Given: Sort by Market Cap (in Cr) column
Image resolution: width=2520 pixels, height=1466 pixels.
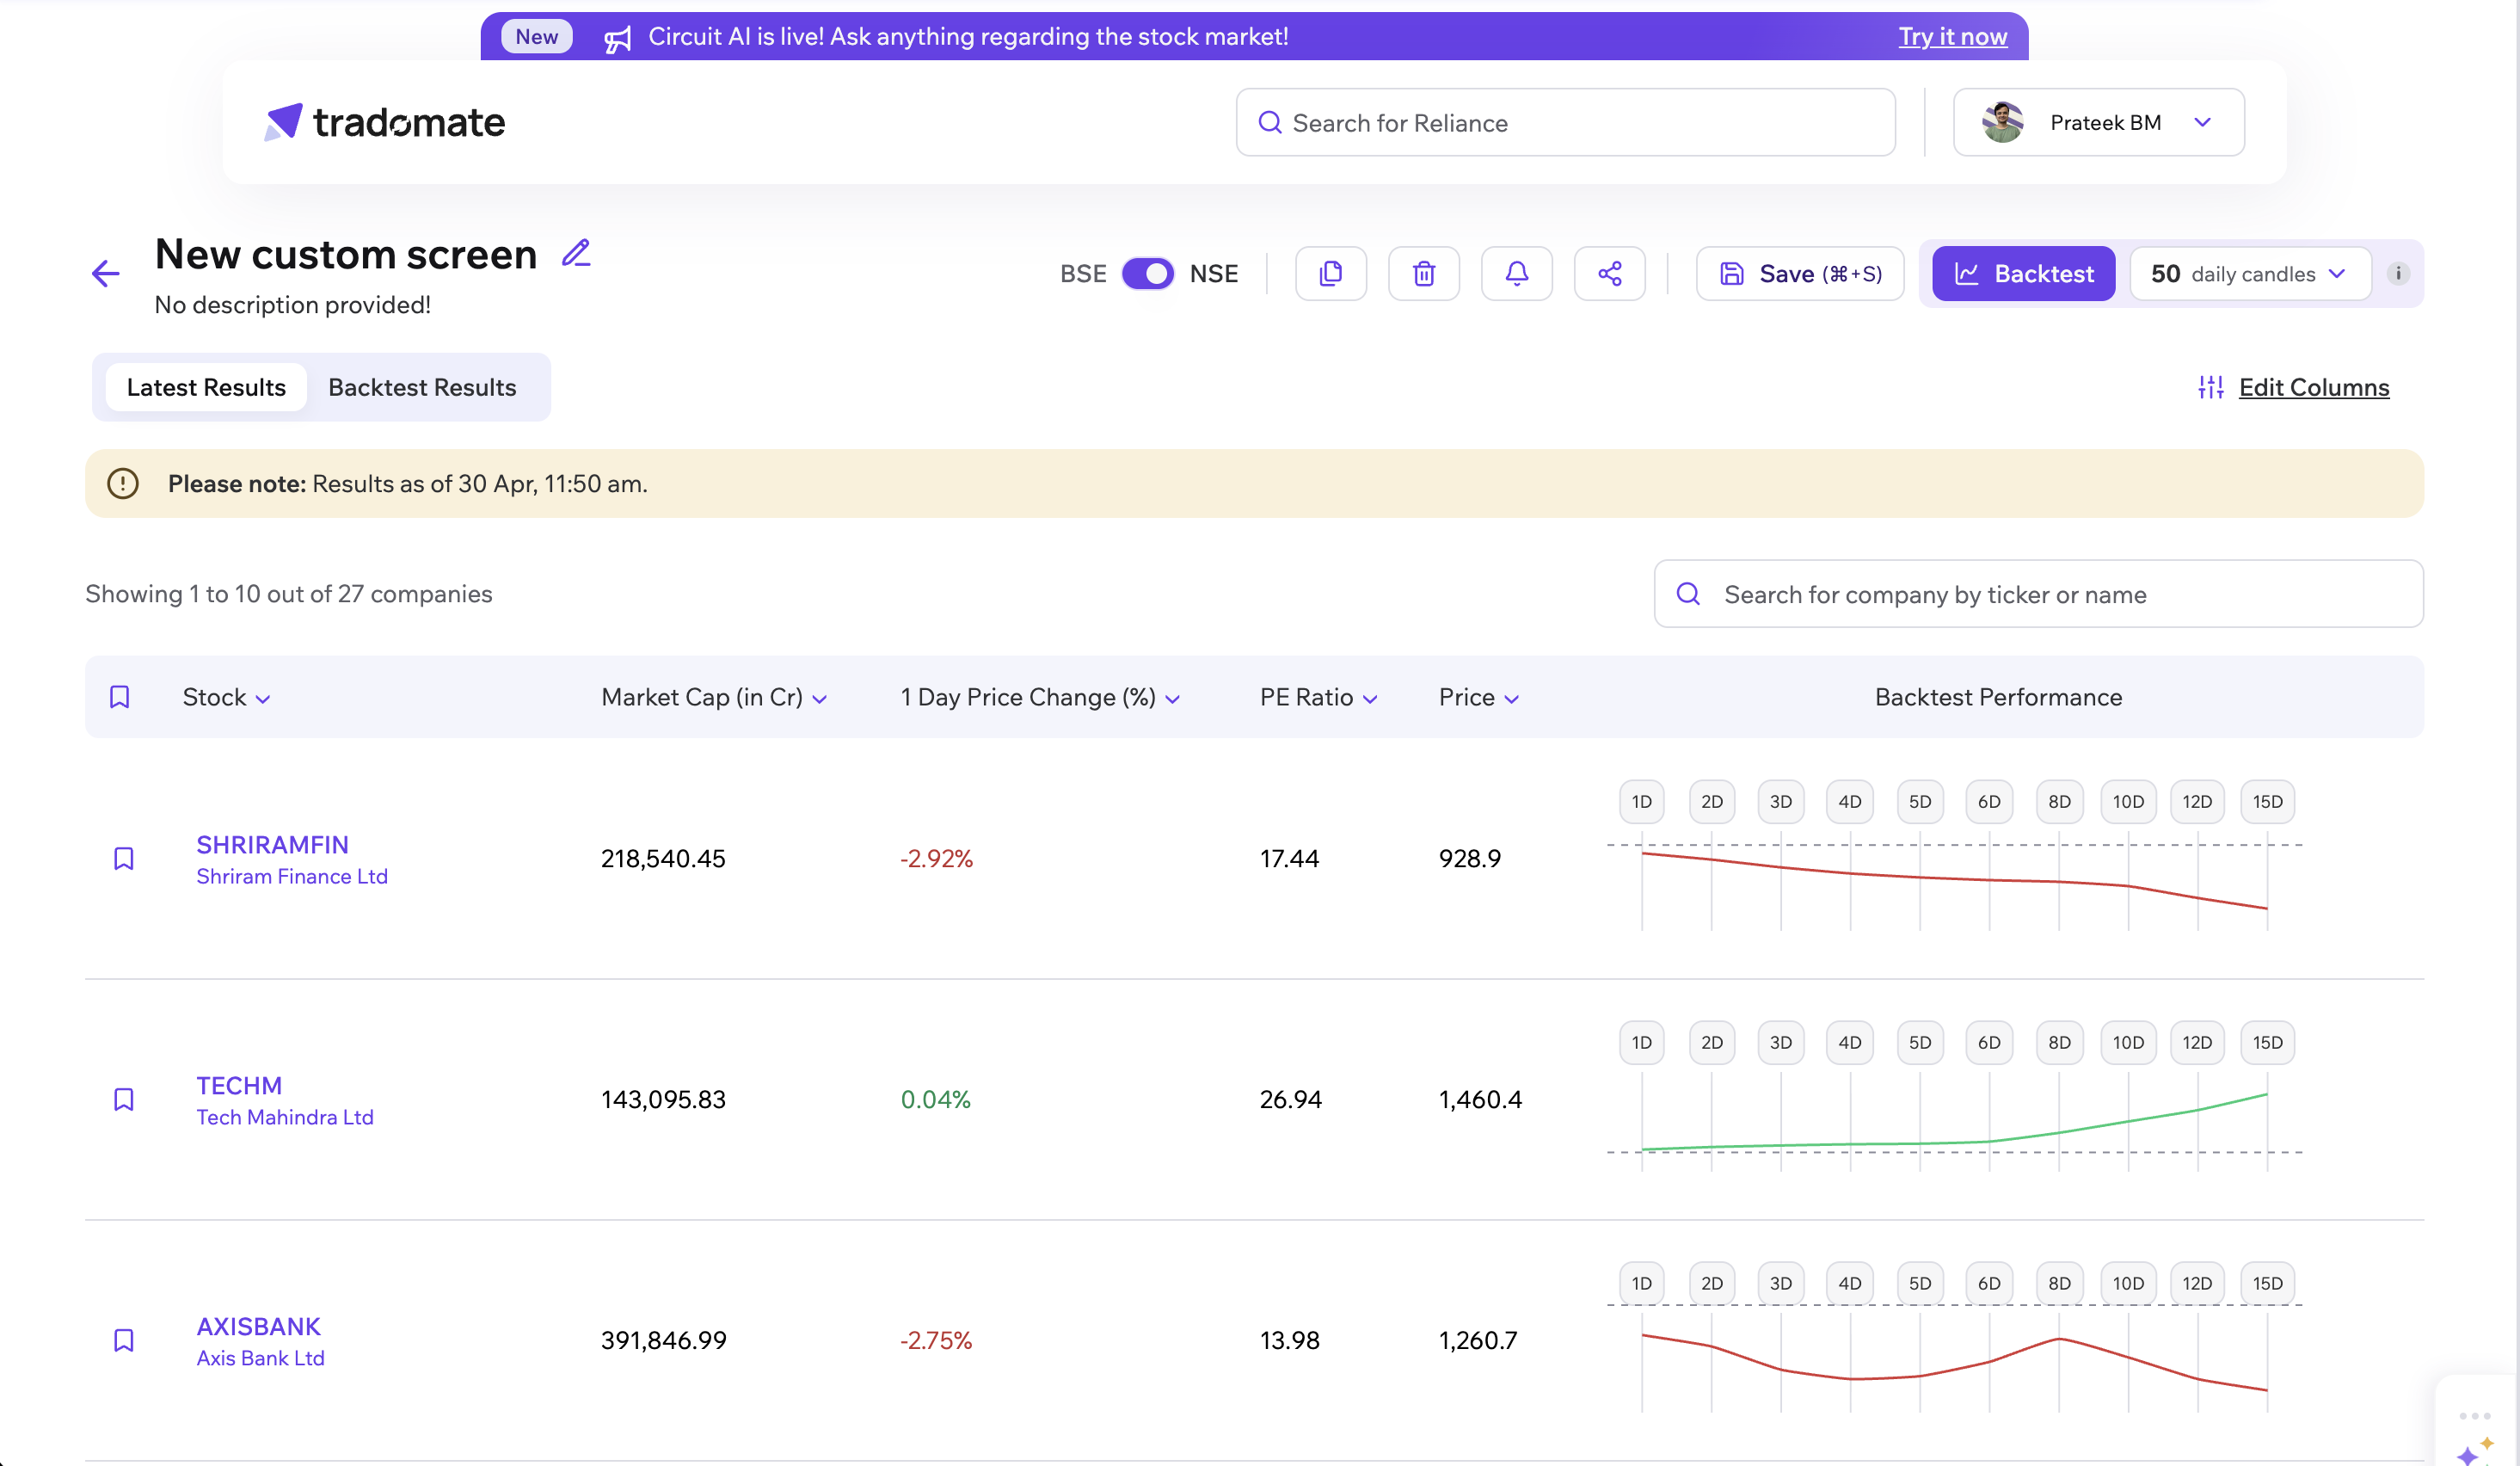Looking at the screenshot, I should (x=714, y=697).
